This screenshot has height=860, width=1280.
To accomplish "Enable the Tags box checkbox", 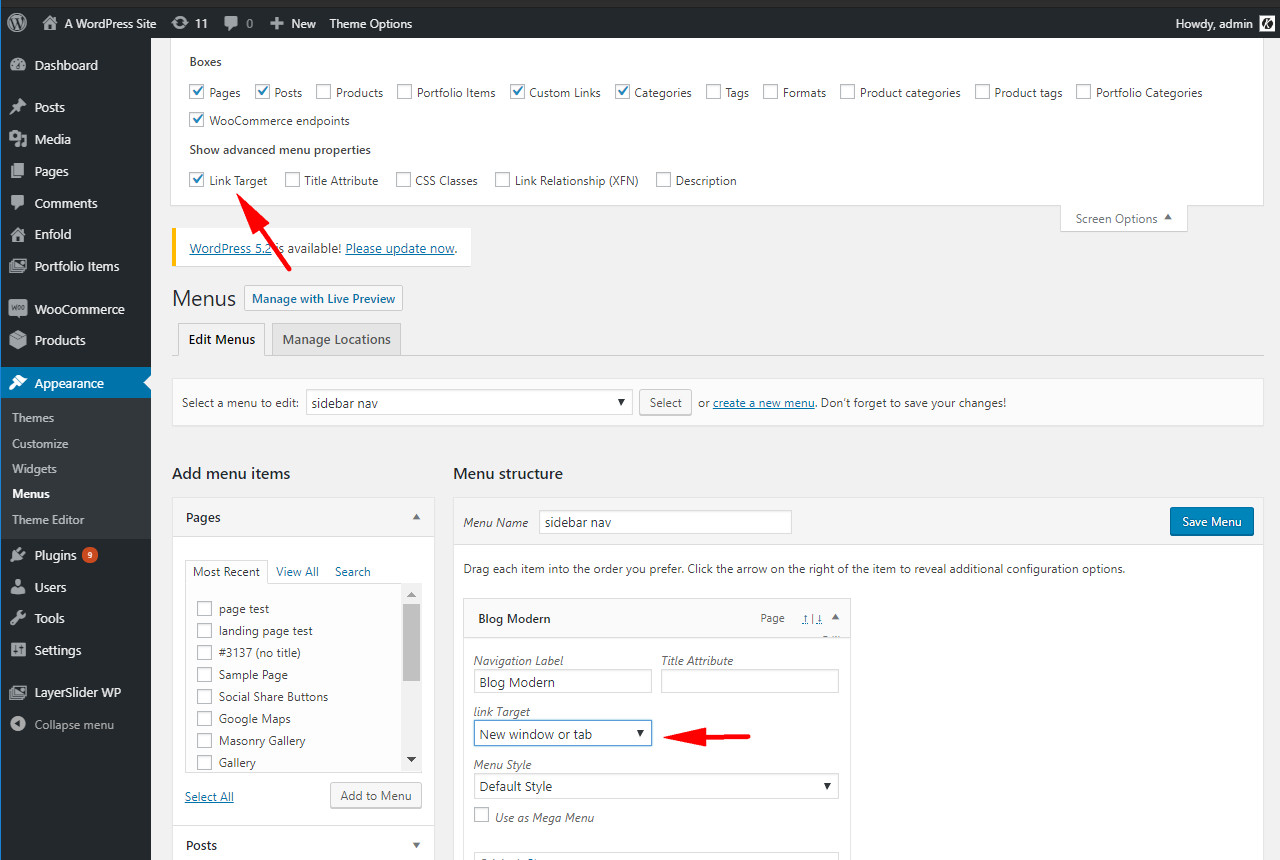I will tap(714, 92).
